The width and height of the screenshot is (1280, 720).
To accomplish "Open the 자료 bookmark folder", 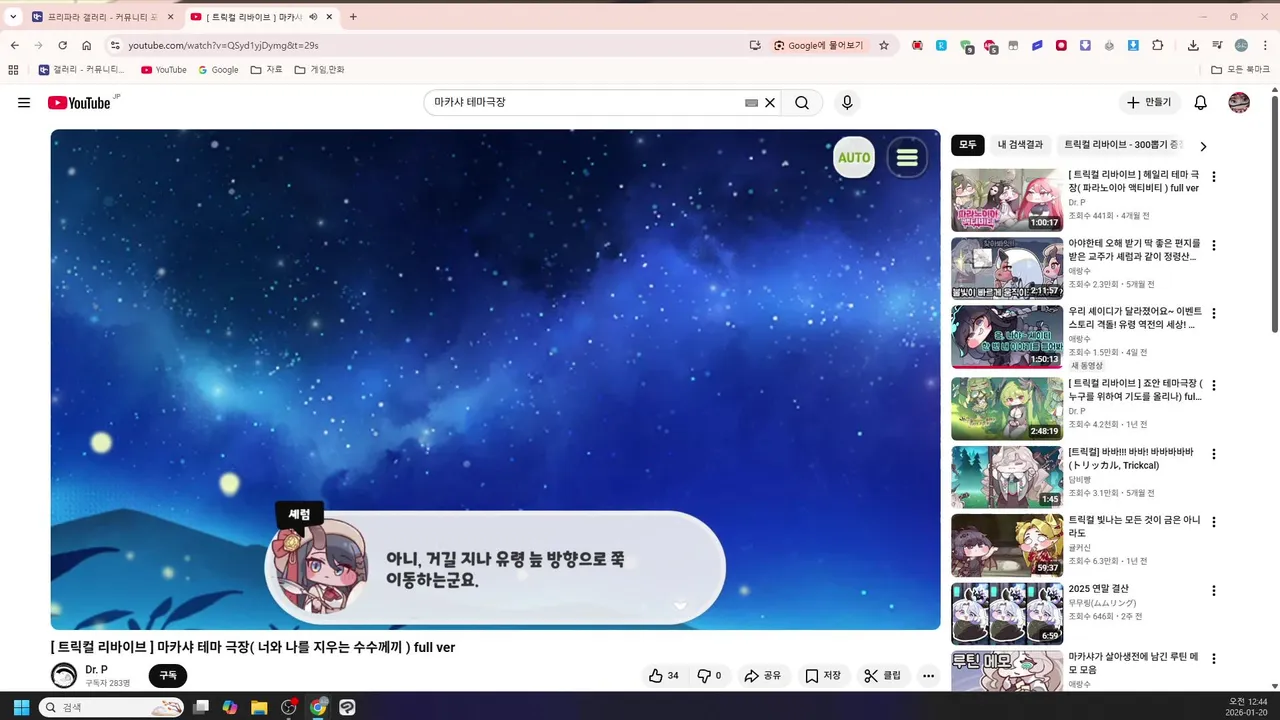I will point(267,70).
